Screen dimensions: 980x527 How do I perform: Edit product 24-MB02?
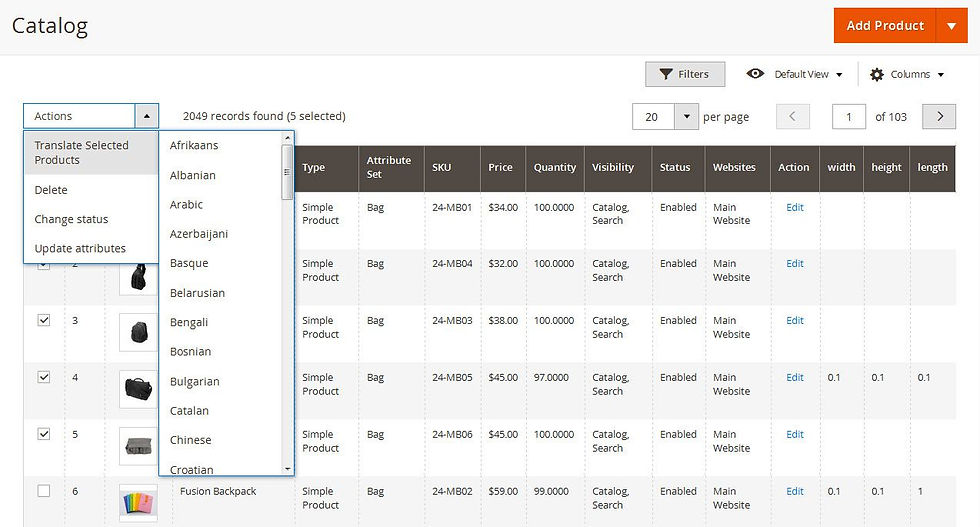(795, 491)
